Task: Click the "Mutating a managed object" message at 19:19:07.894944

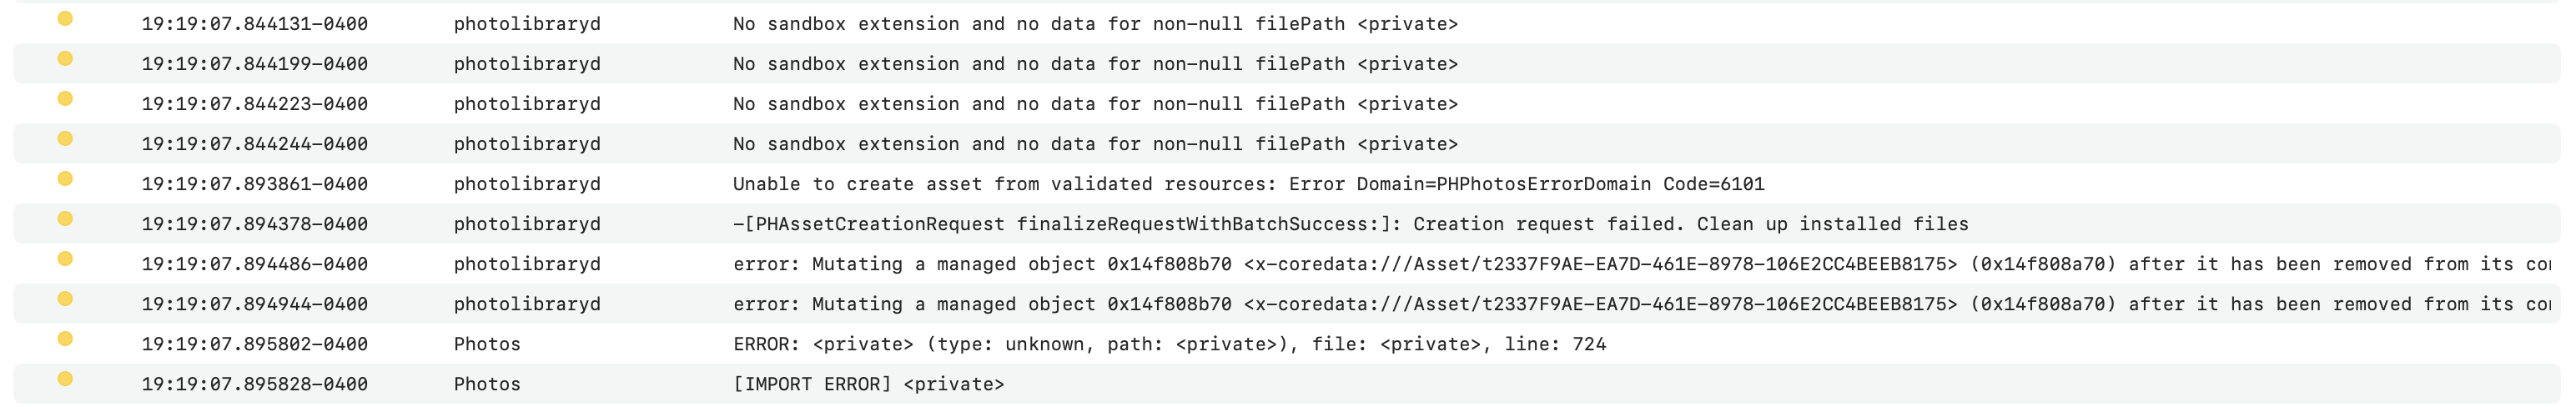Action: click(1640, 304)
